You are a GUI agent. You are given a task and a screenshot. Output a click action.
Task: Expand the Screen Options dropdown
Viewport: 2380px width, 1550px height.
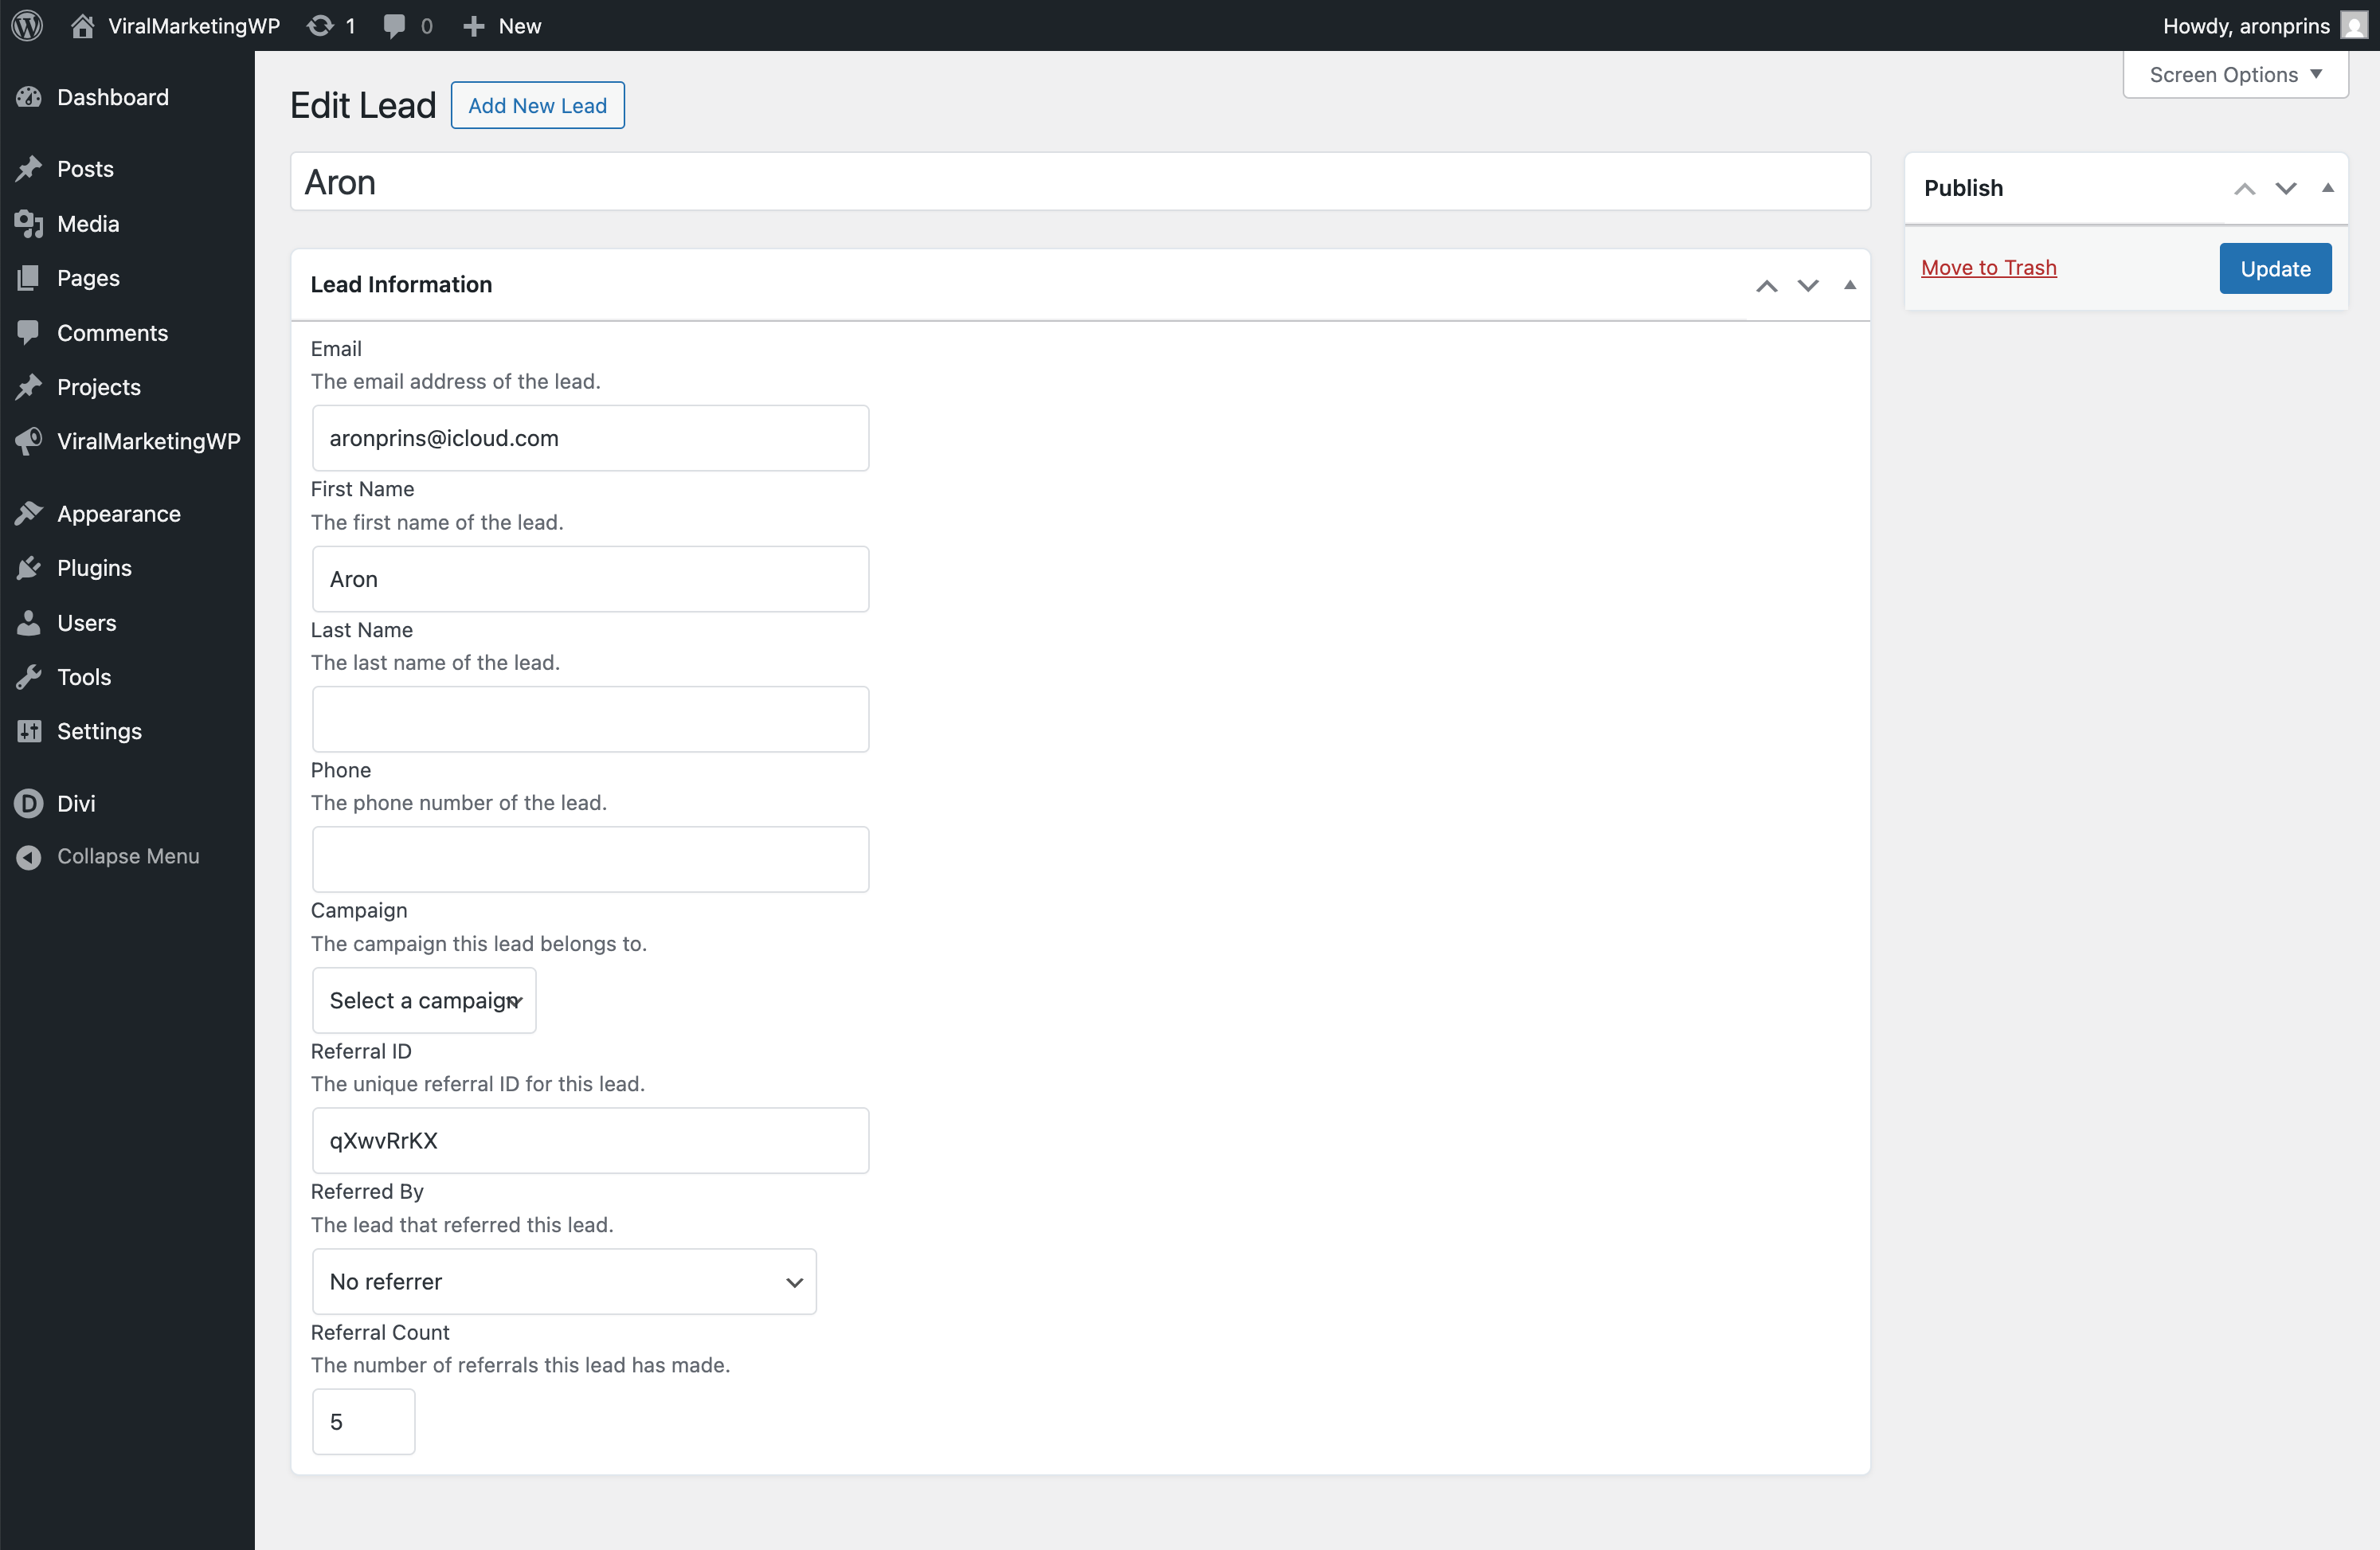(x=2234, y=75)
